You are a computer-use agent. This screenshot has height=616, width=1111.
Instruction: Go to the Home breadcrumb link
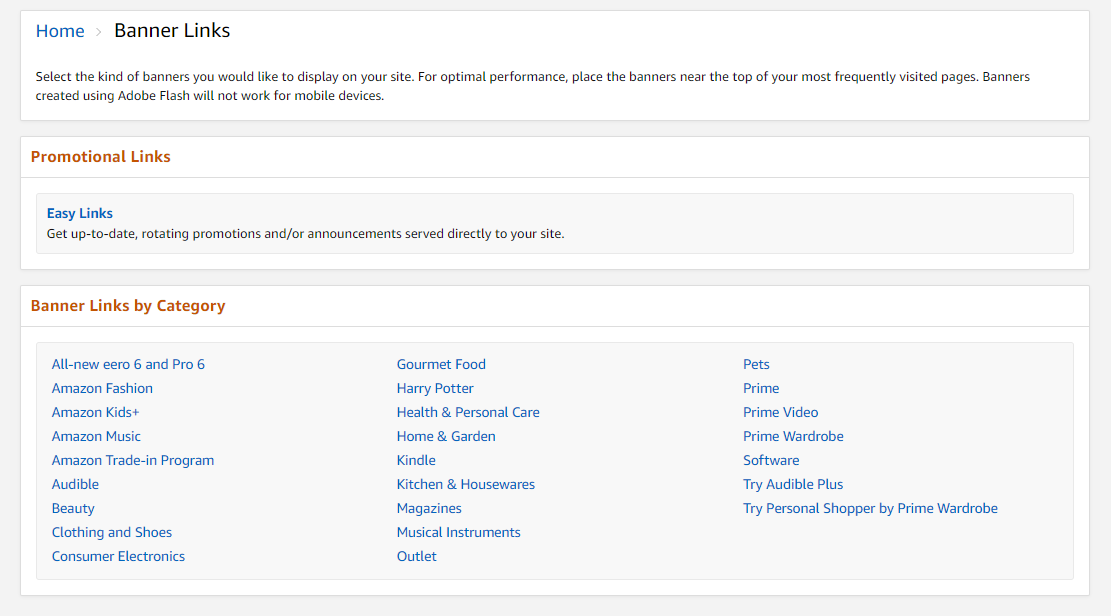(x=60, y=31)
